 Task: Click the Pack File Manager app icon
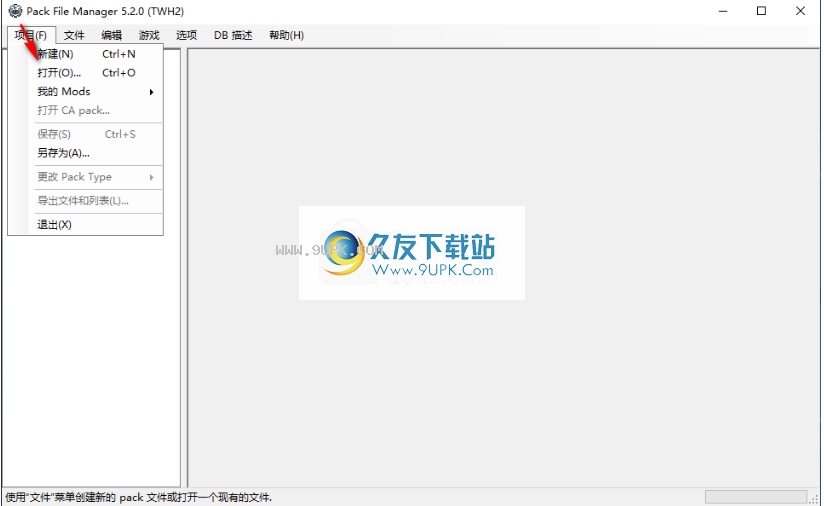[x=15, y=11]
